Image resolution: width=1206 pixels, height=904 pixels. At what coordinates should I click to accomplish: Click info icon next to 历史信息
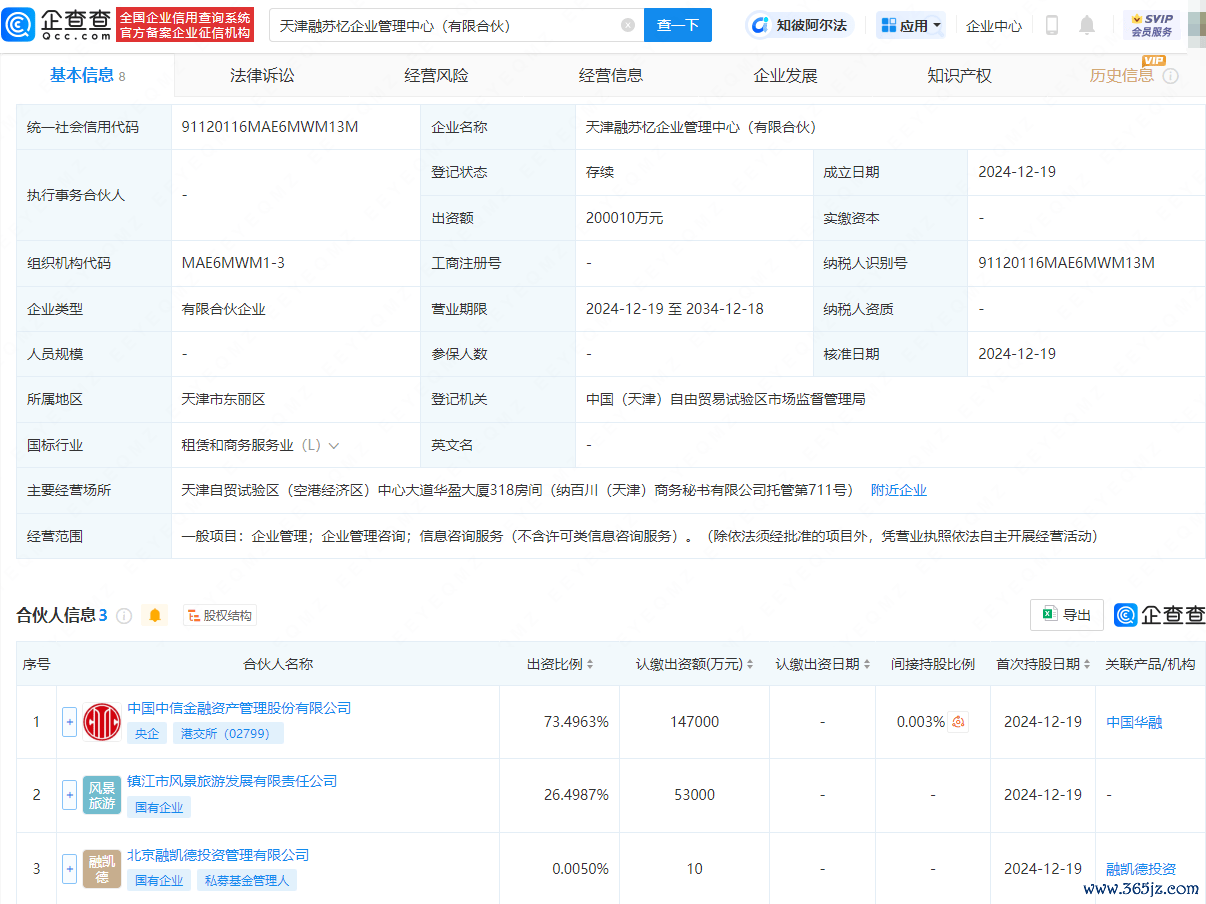pyautogui.click(x=1170, y=76)
